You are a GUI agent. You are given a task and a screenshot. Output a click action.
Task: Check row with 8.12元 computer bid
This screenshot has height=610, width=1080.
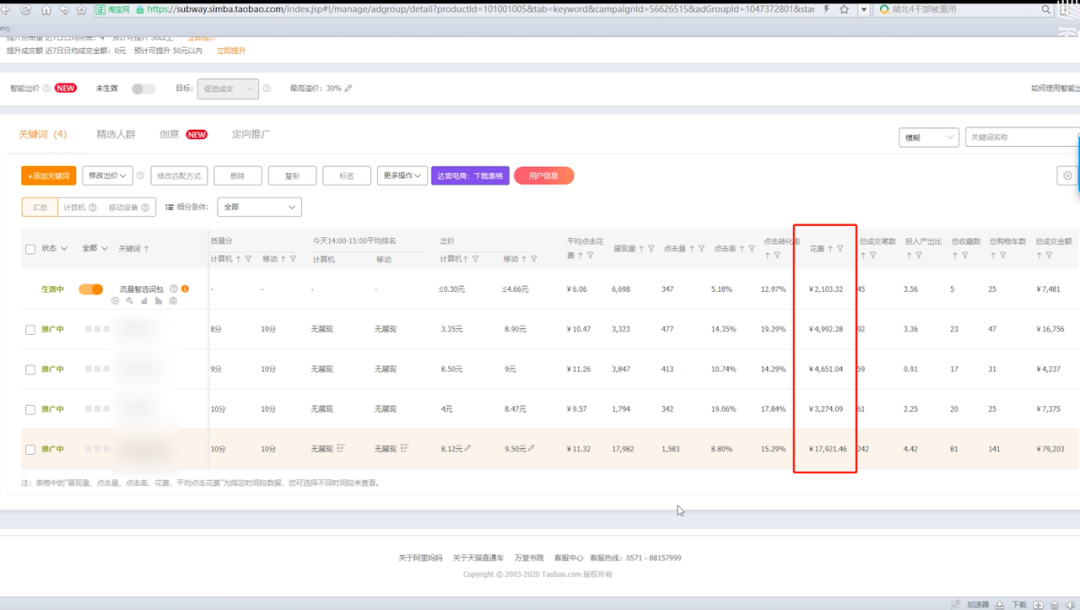30,450
